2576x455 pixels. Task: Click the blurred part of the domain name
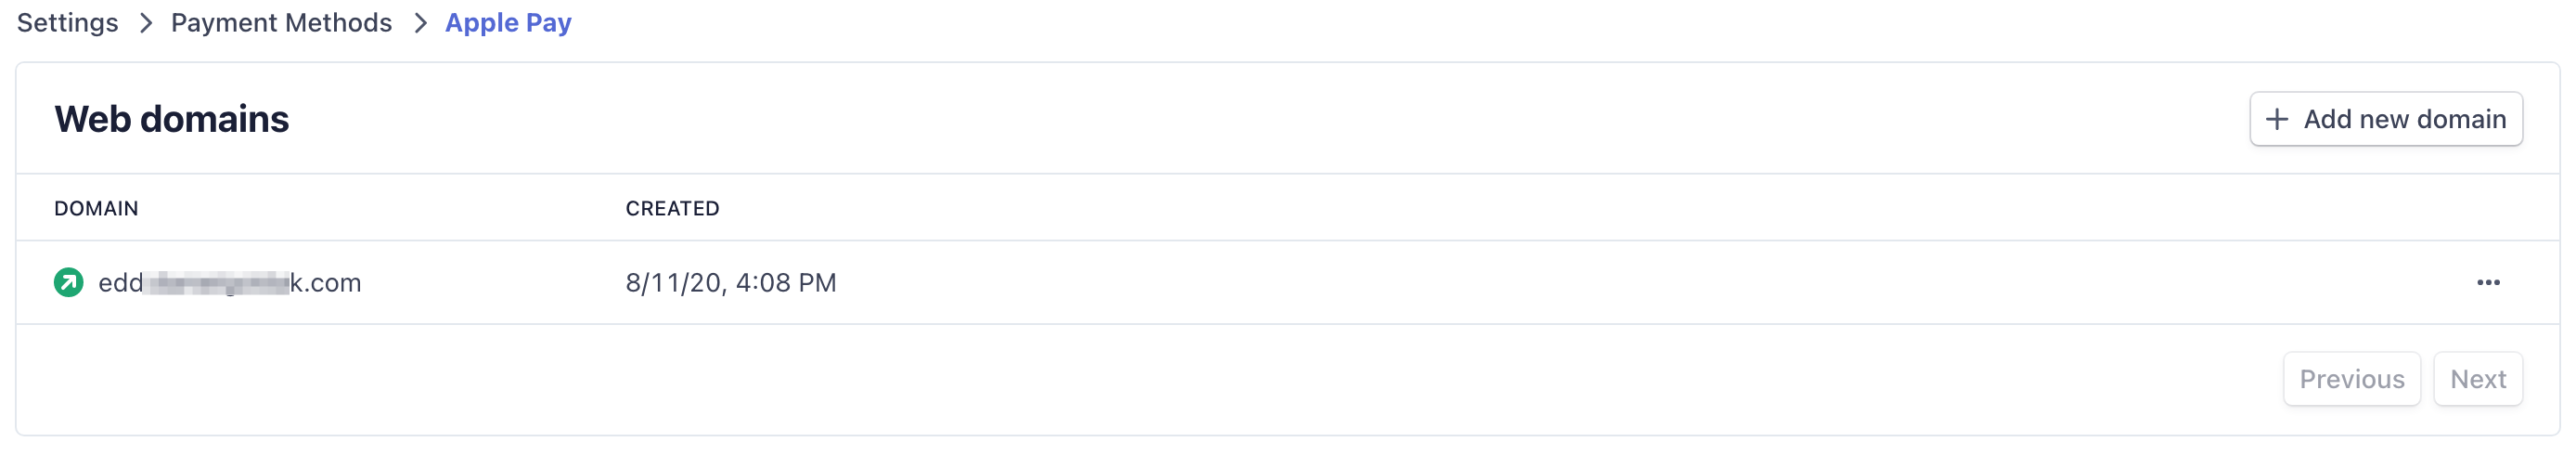218,284
